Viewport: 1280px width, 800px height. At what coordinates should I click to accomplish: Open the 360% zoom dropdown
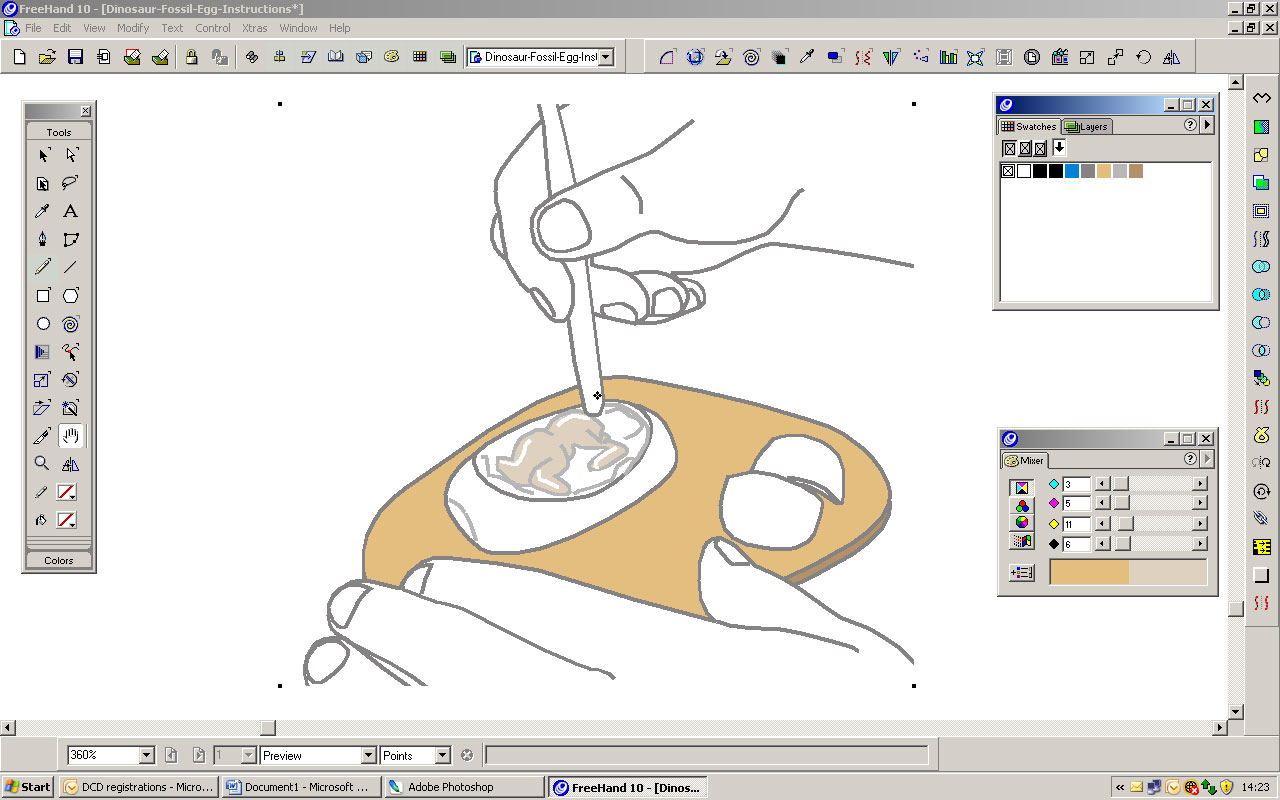147,756
